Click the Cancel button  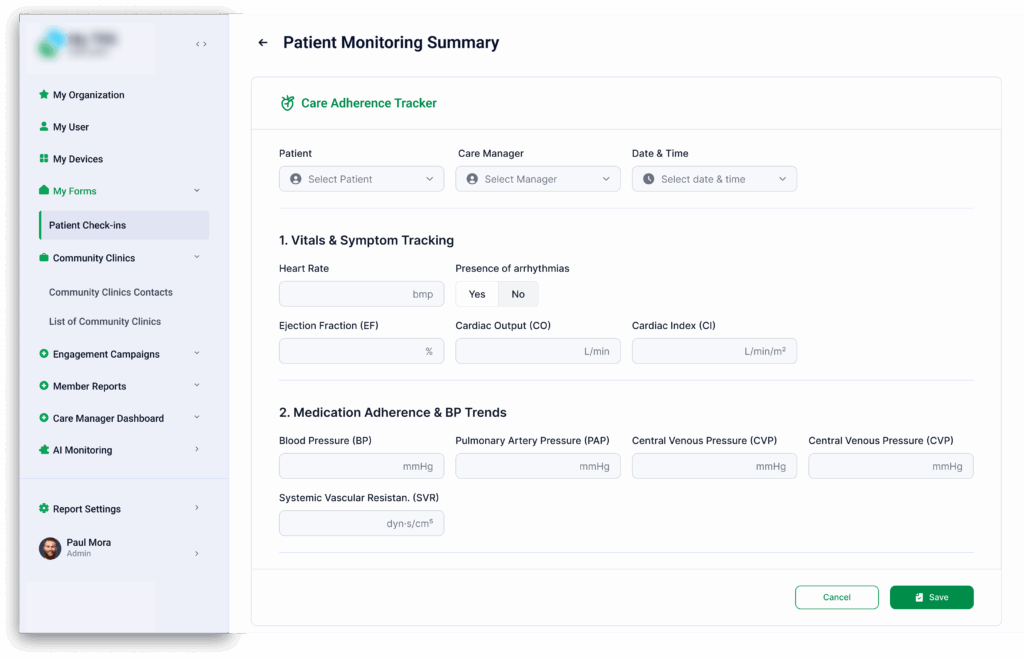tap(836, 597)
